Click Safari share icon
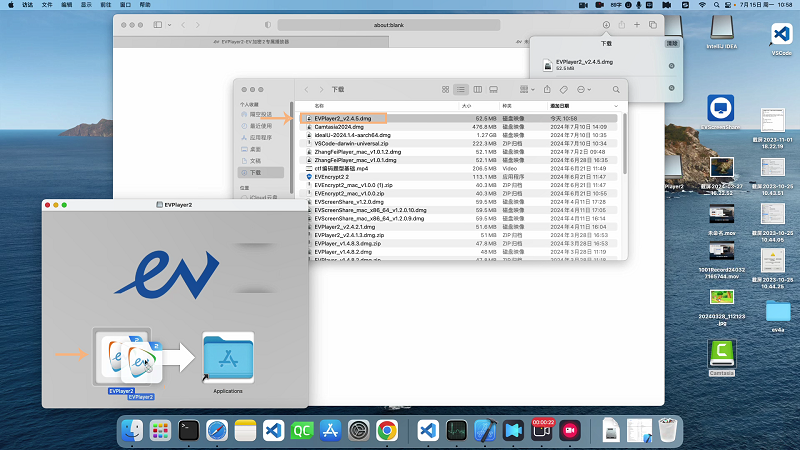 pyautogui.click(x=621, y=24)
